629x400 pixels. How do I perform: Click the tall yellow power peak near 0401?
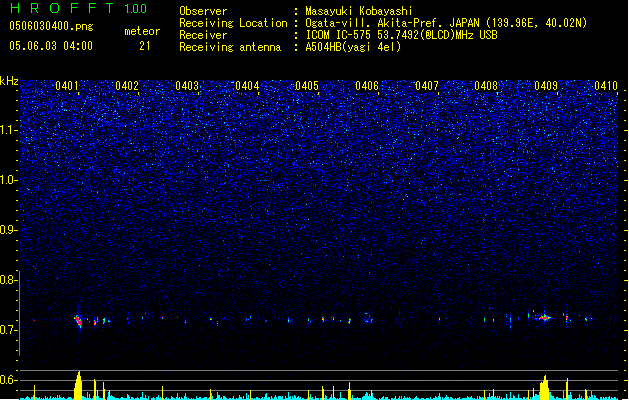tap(78, 385)
